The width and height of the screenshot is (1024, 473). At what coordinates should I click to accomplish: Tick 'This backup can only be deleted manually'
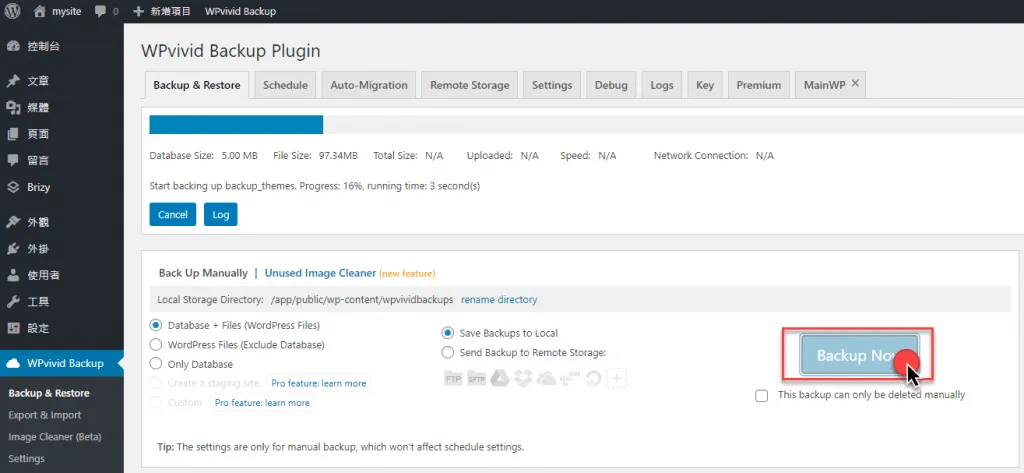pos(761,396)
